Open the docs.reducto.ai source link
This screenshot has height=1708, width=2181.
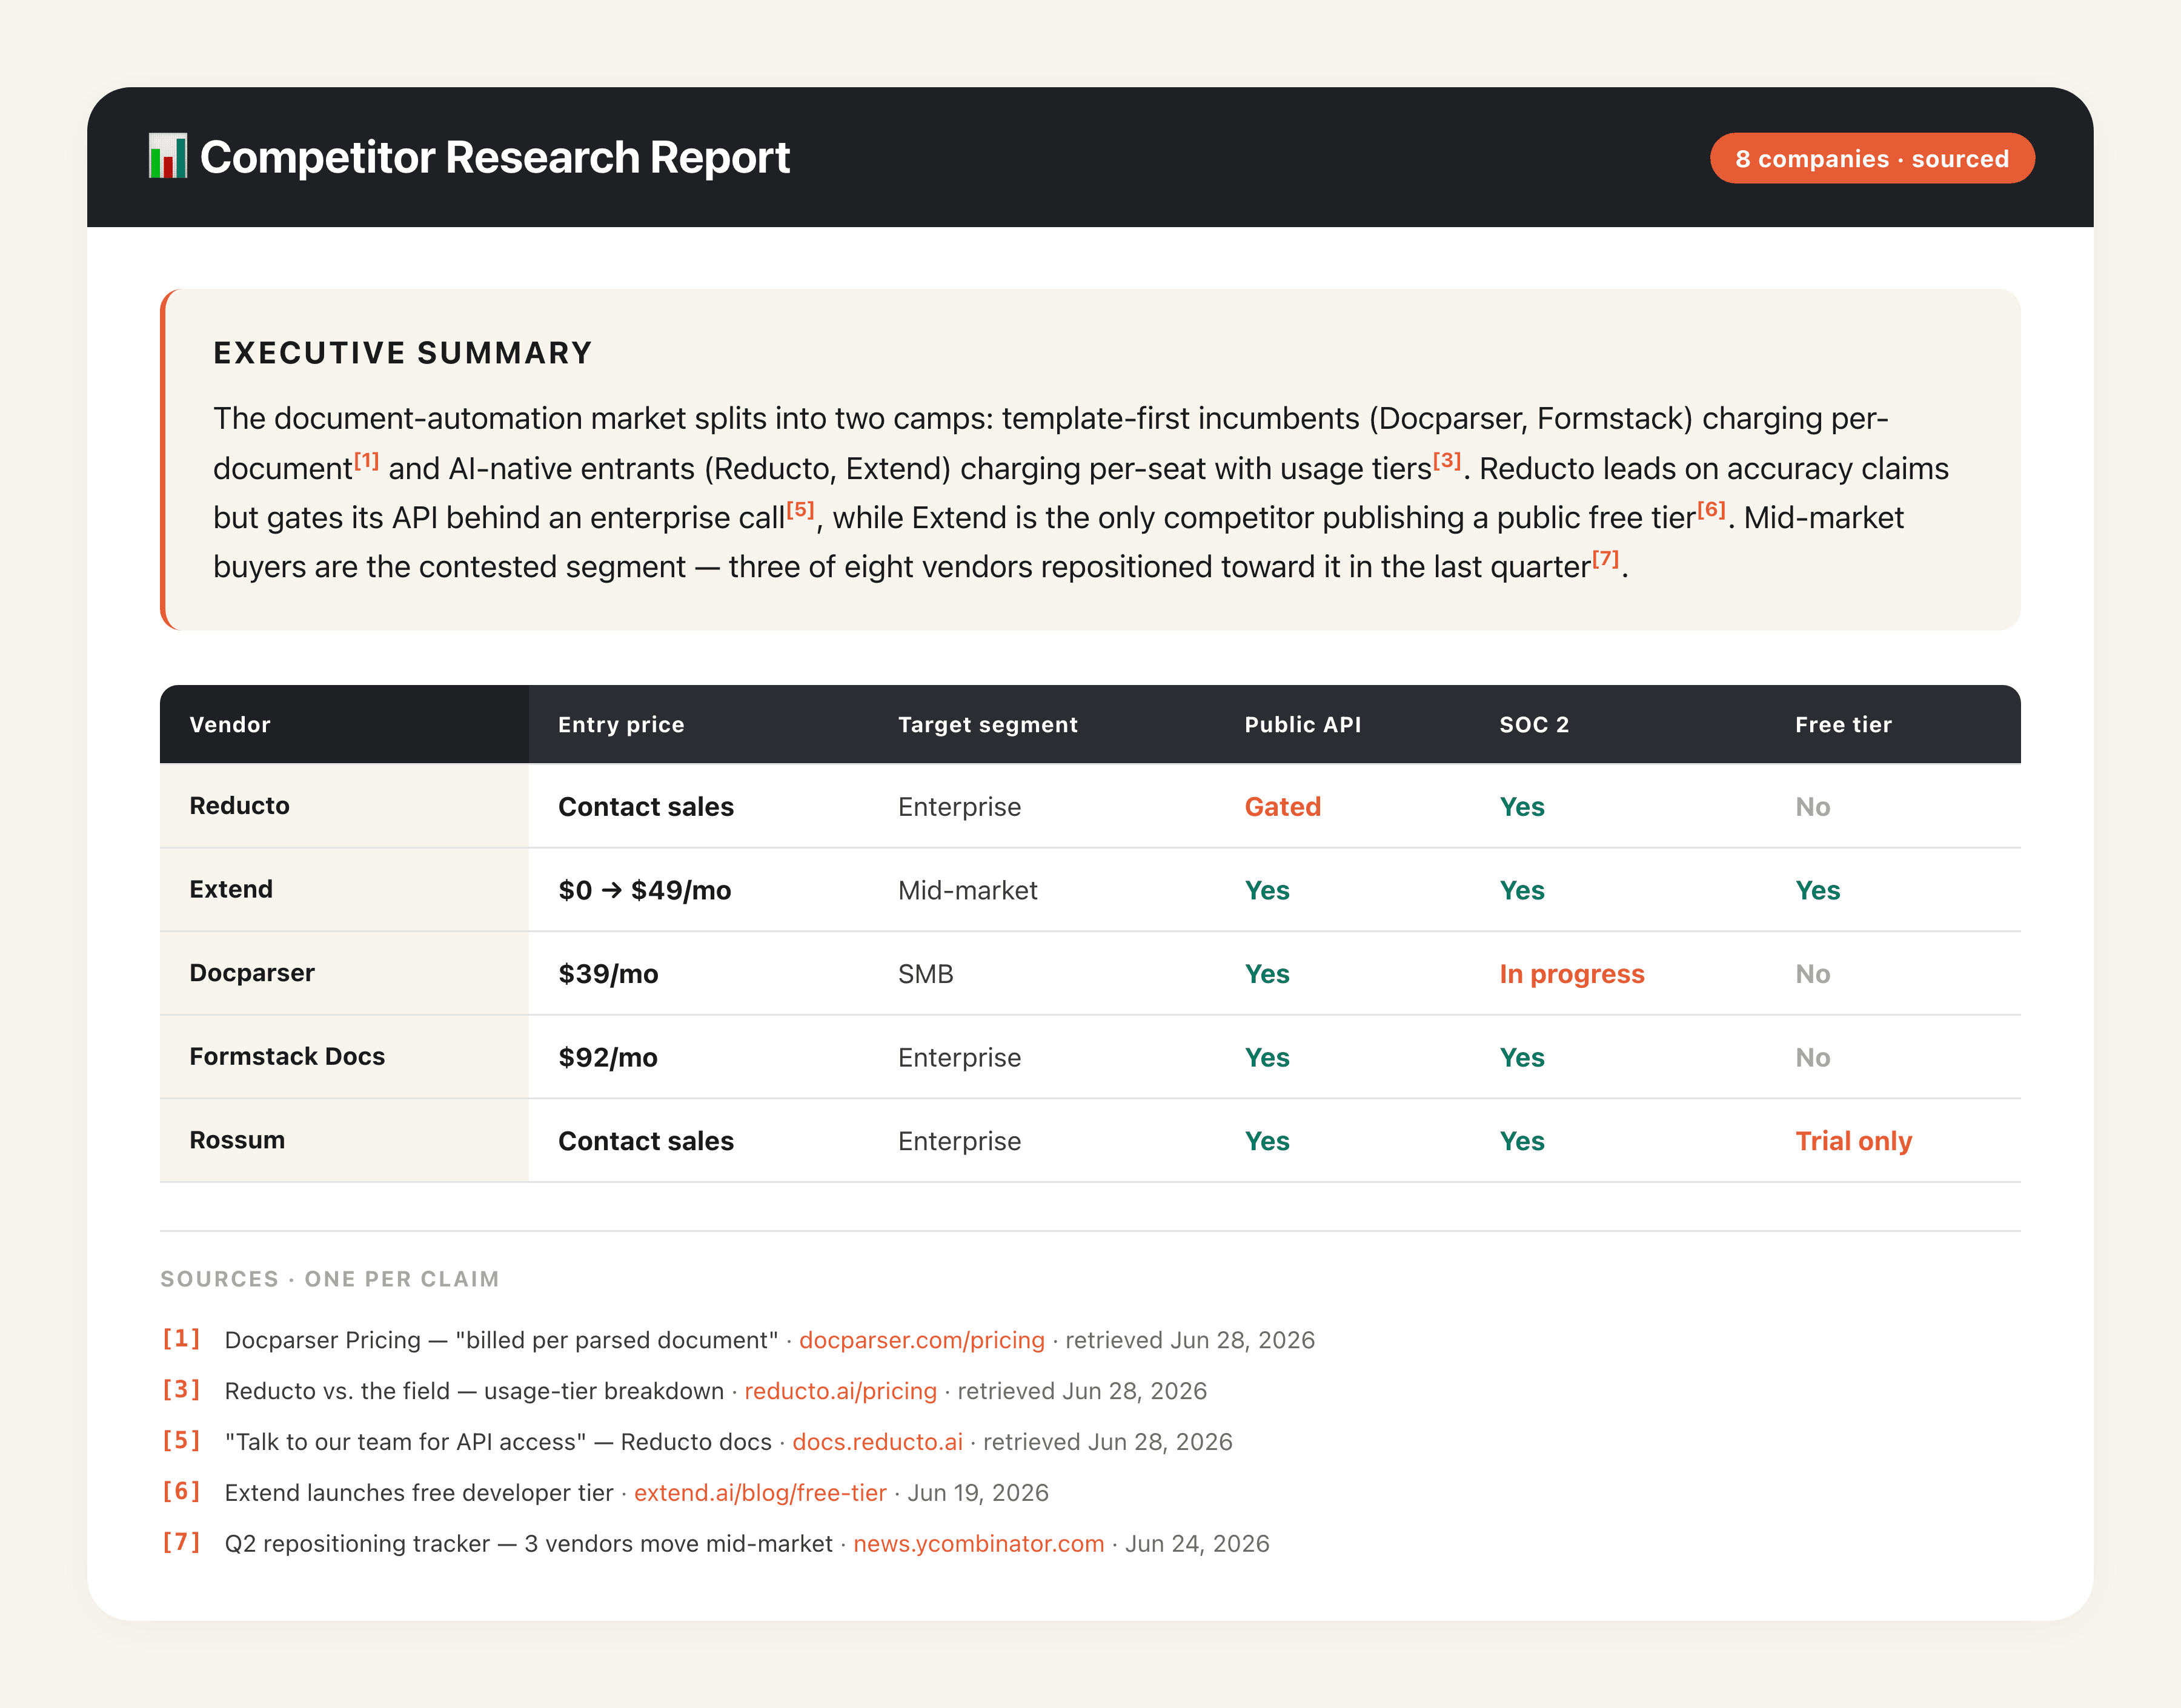(877, 1442)
